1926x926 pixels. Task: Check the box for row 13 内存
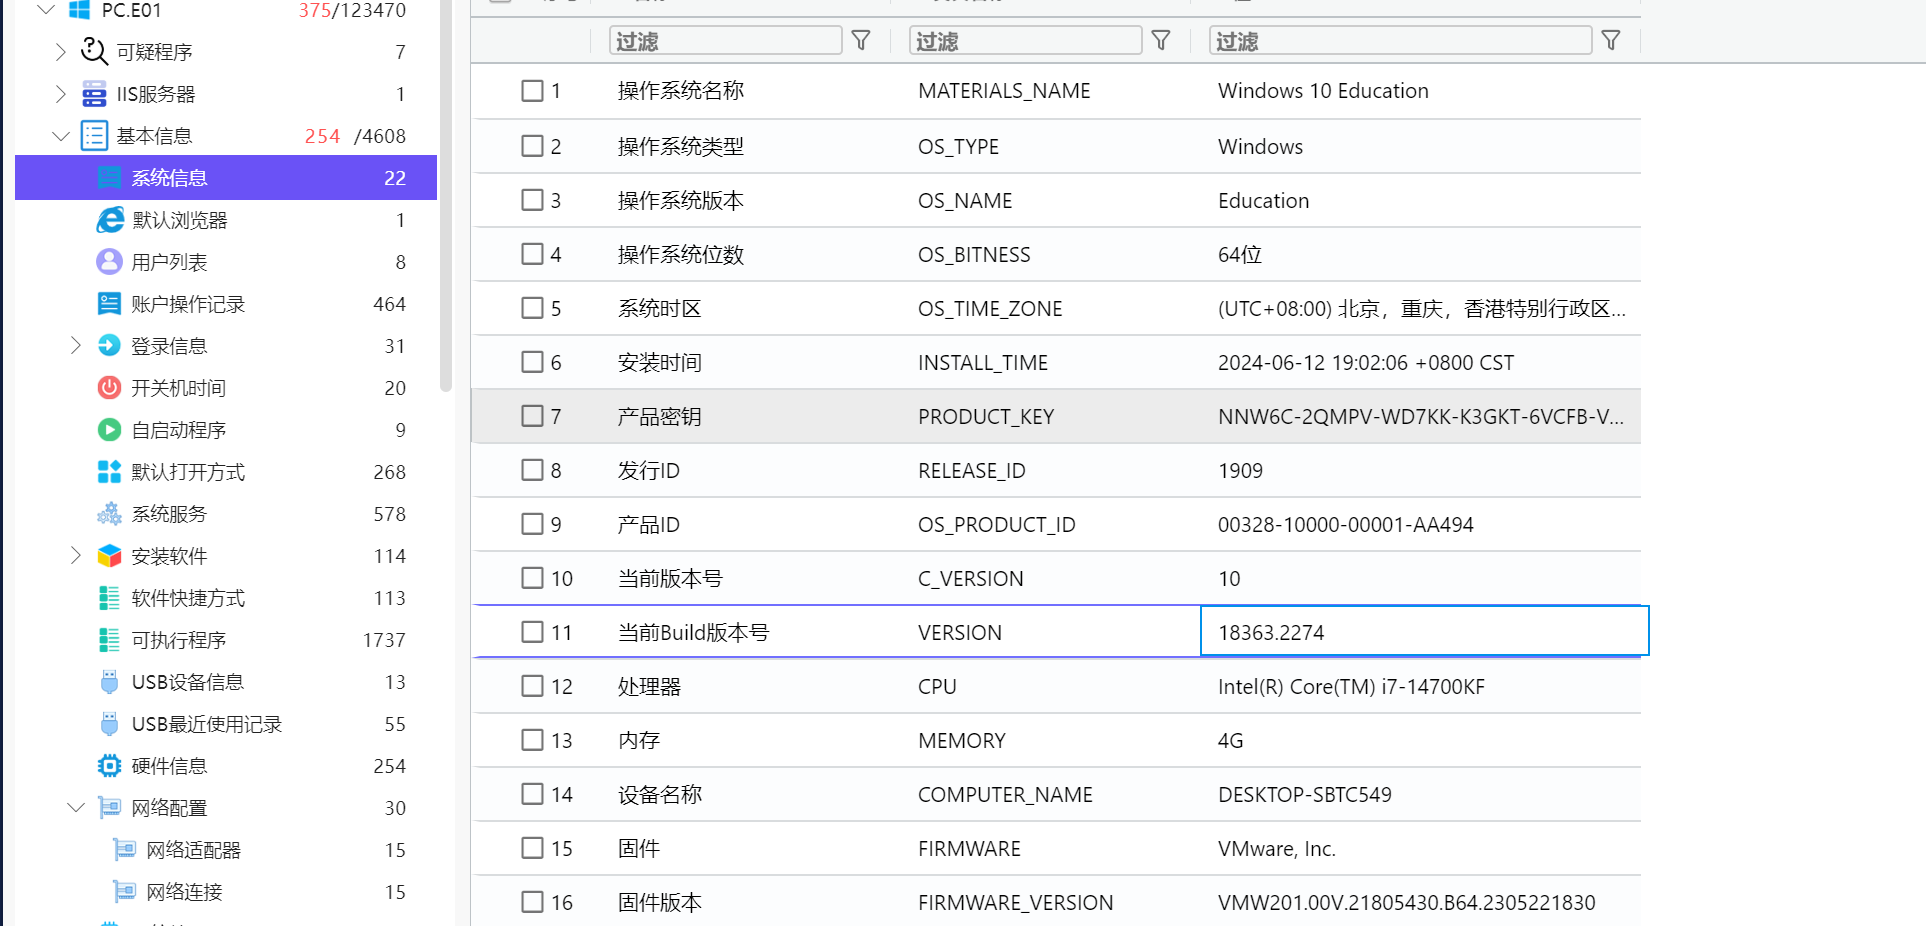tap(532, 740)
